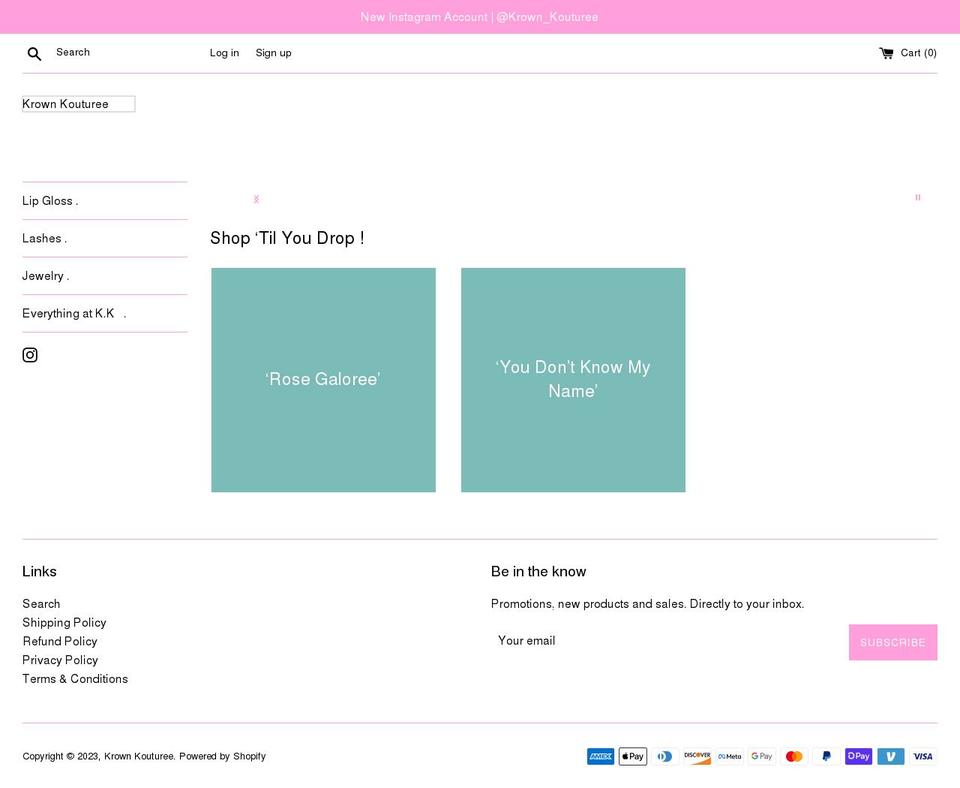Click the Log in link
960x788 pixels.
pos(224,53)
